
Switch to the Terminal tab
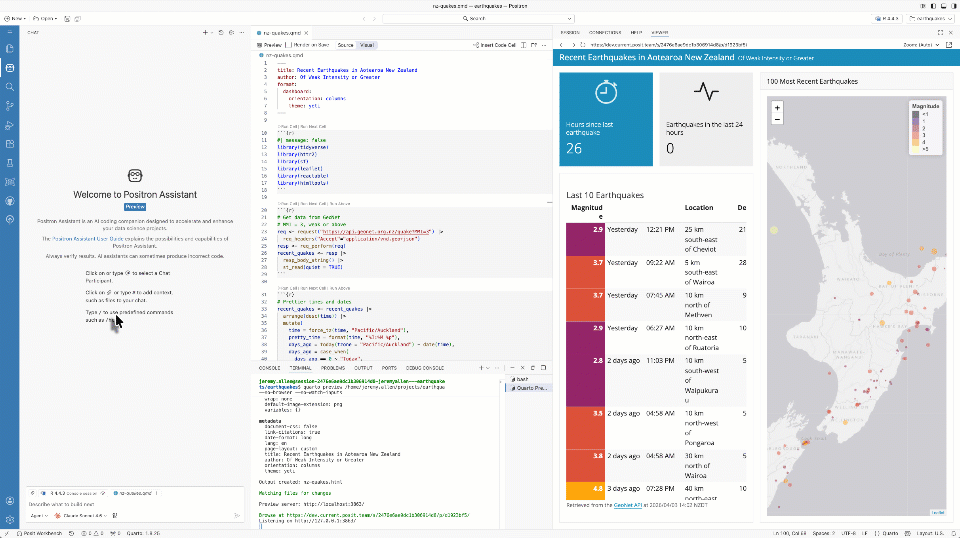(x=301, y=368)
